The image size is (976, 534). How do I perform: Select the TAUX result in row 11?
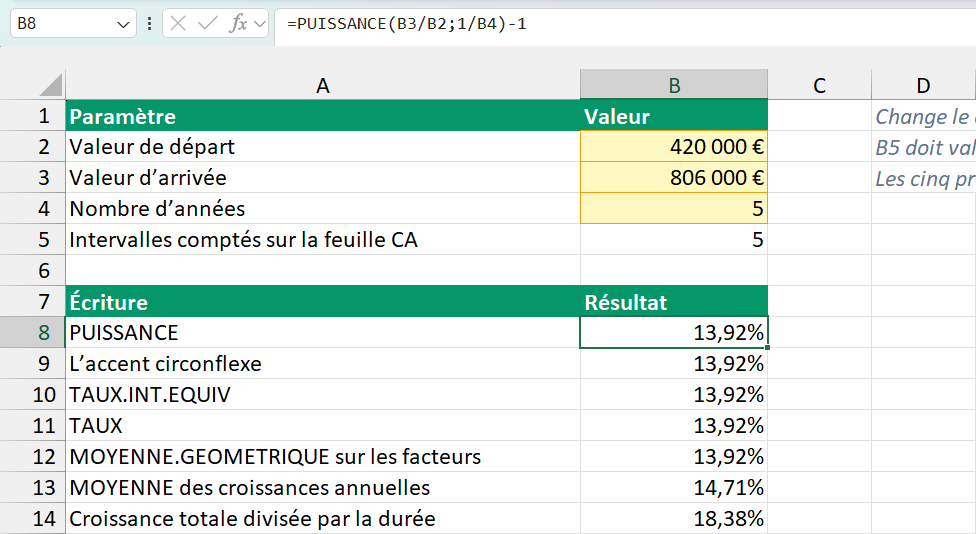[x=673, y=426]
